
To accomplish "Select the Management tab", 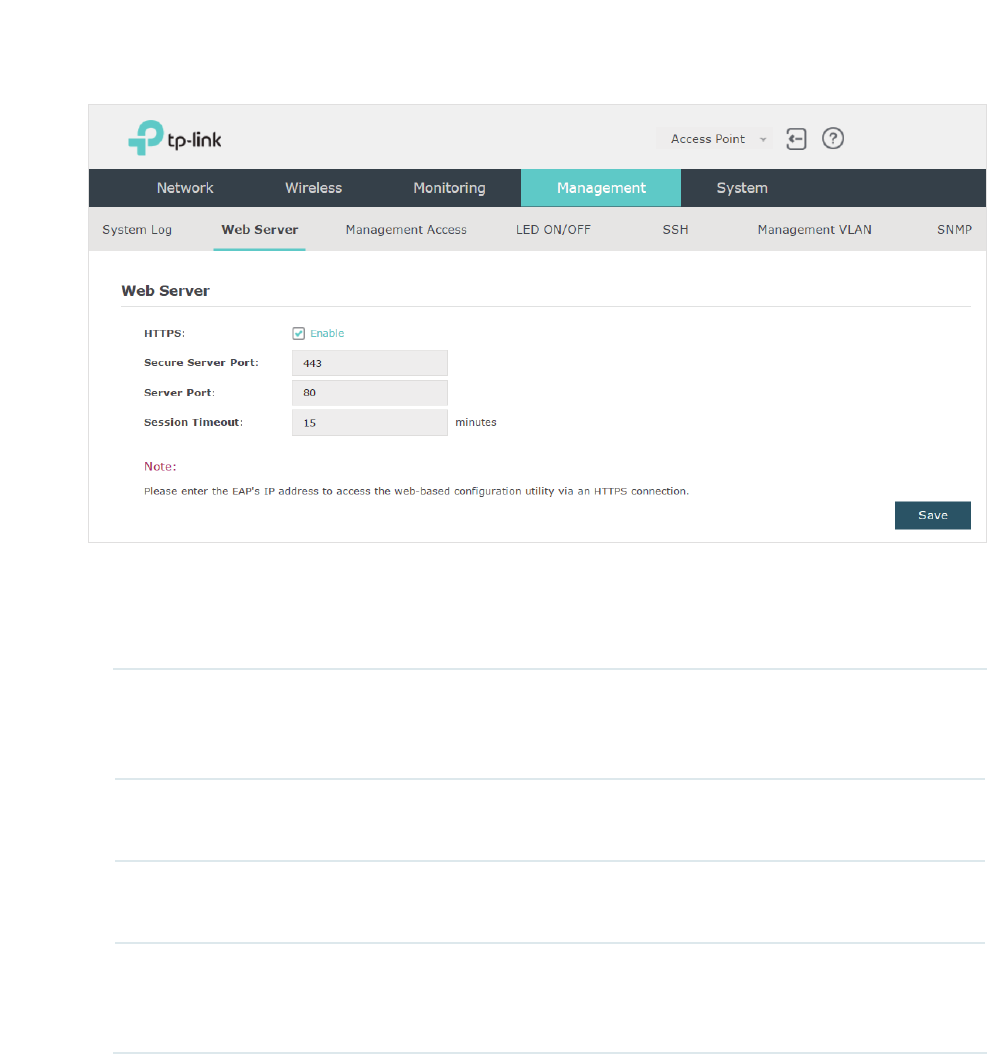I will [x=601, y=188].
